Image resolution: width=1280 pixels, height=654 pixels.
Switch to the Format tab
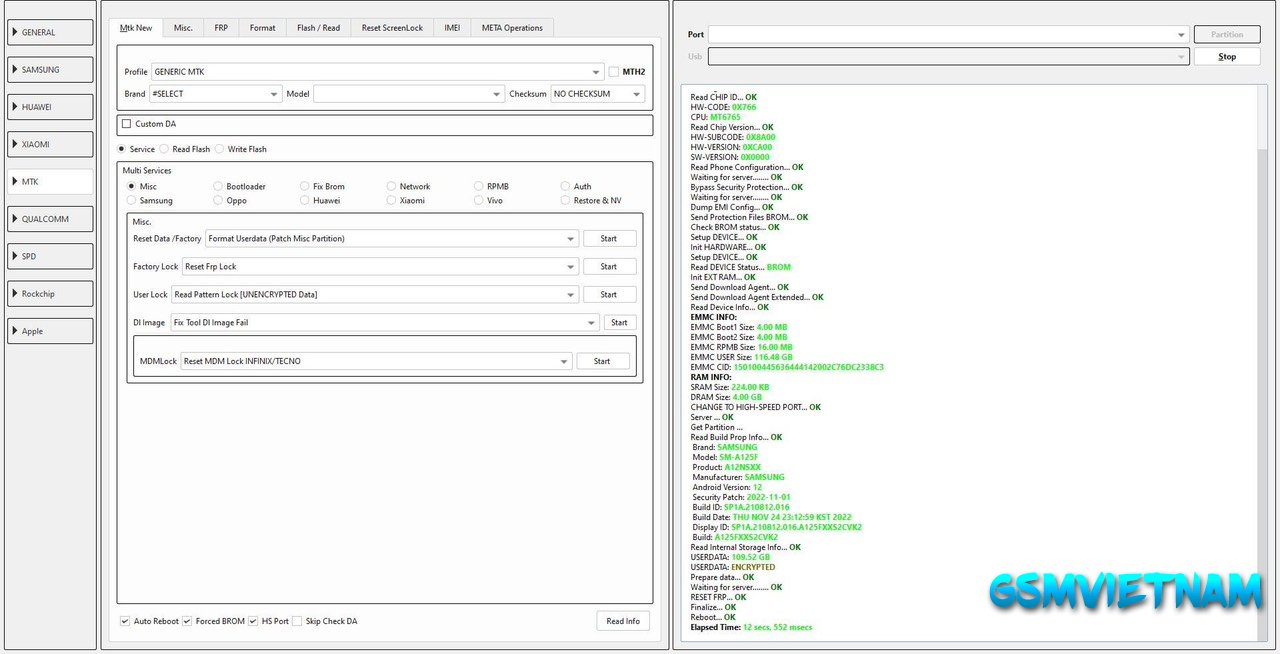pyautogui.click(x=263, y=28)
